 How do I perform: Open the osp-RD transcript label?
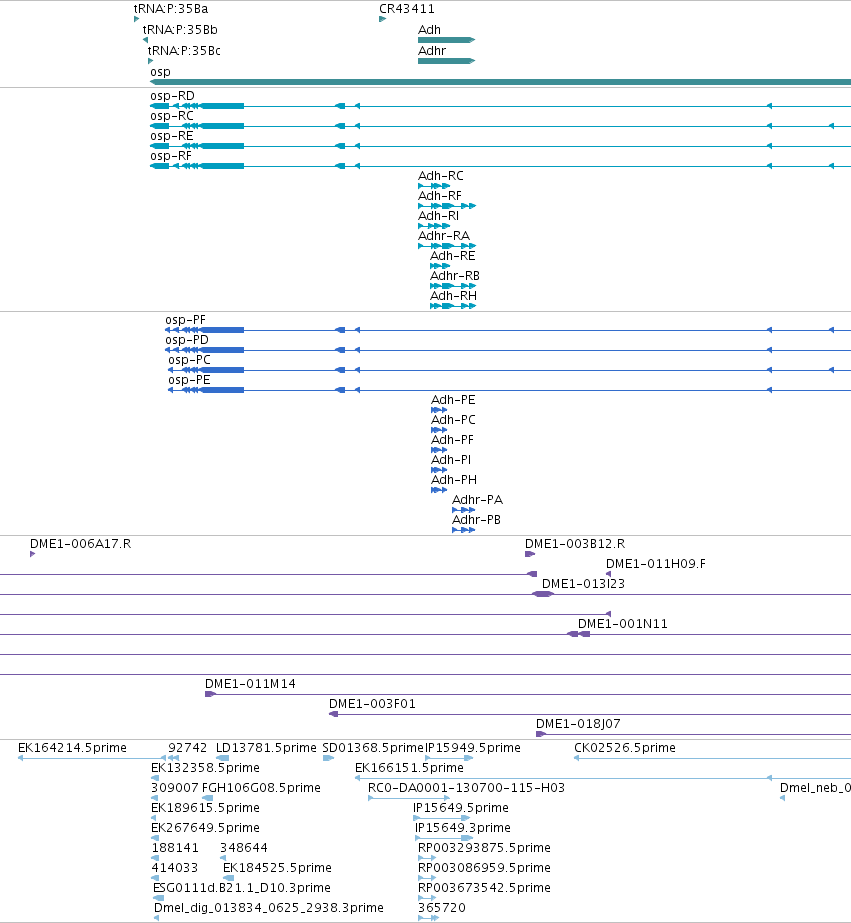point(172,95)
